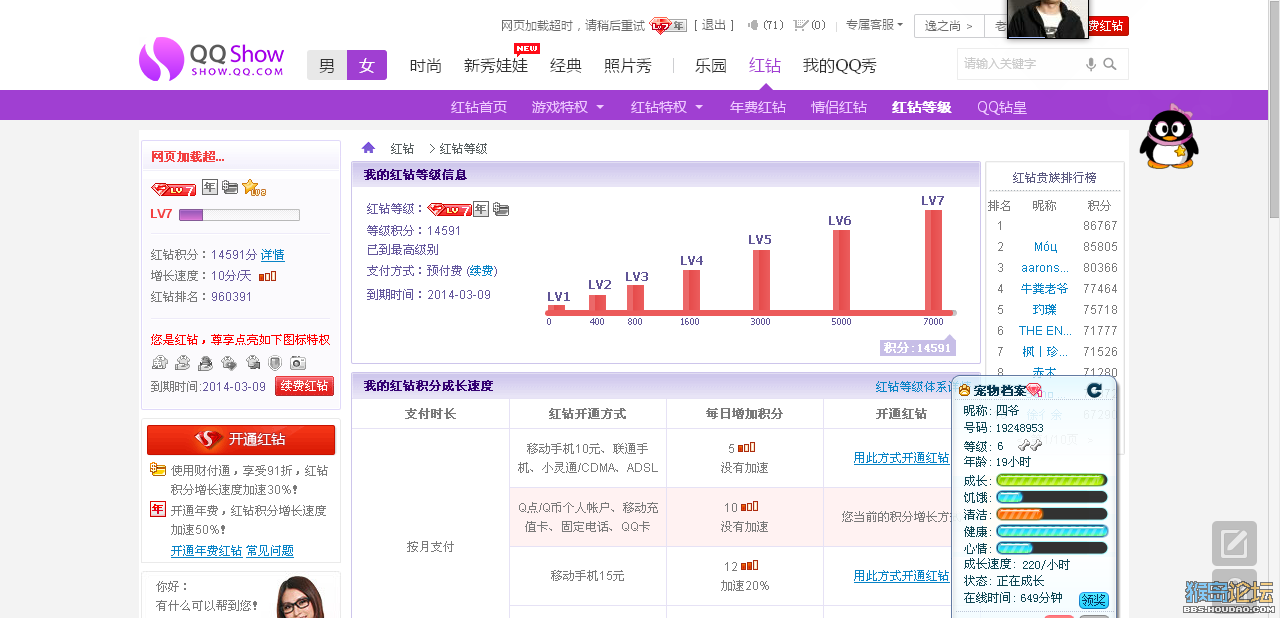Viewport: 1280px width, 618px height.
Task: Open the 年费红钻 tab
Action: [758, 107]
